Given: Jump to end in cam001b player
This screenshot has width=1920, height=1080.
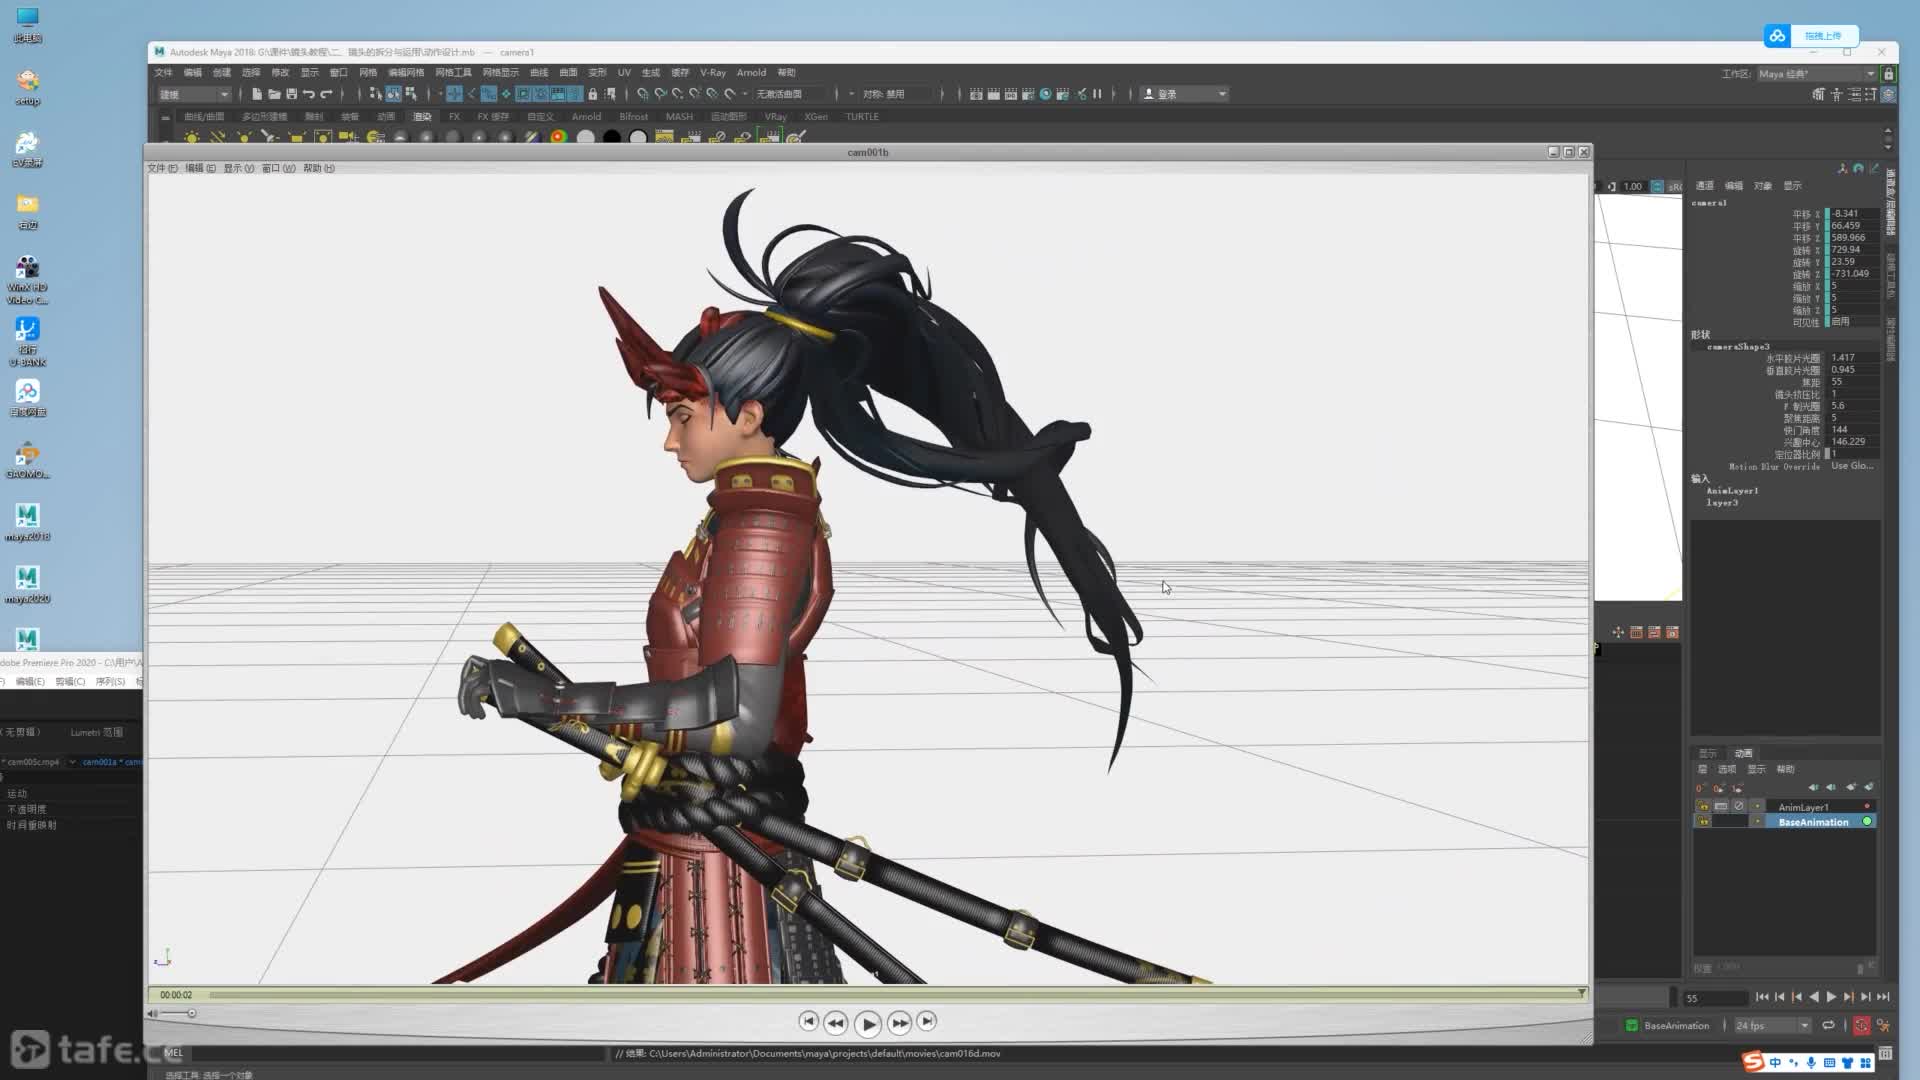Looking at the screenshot, I should (x=927, y=1021).
